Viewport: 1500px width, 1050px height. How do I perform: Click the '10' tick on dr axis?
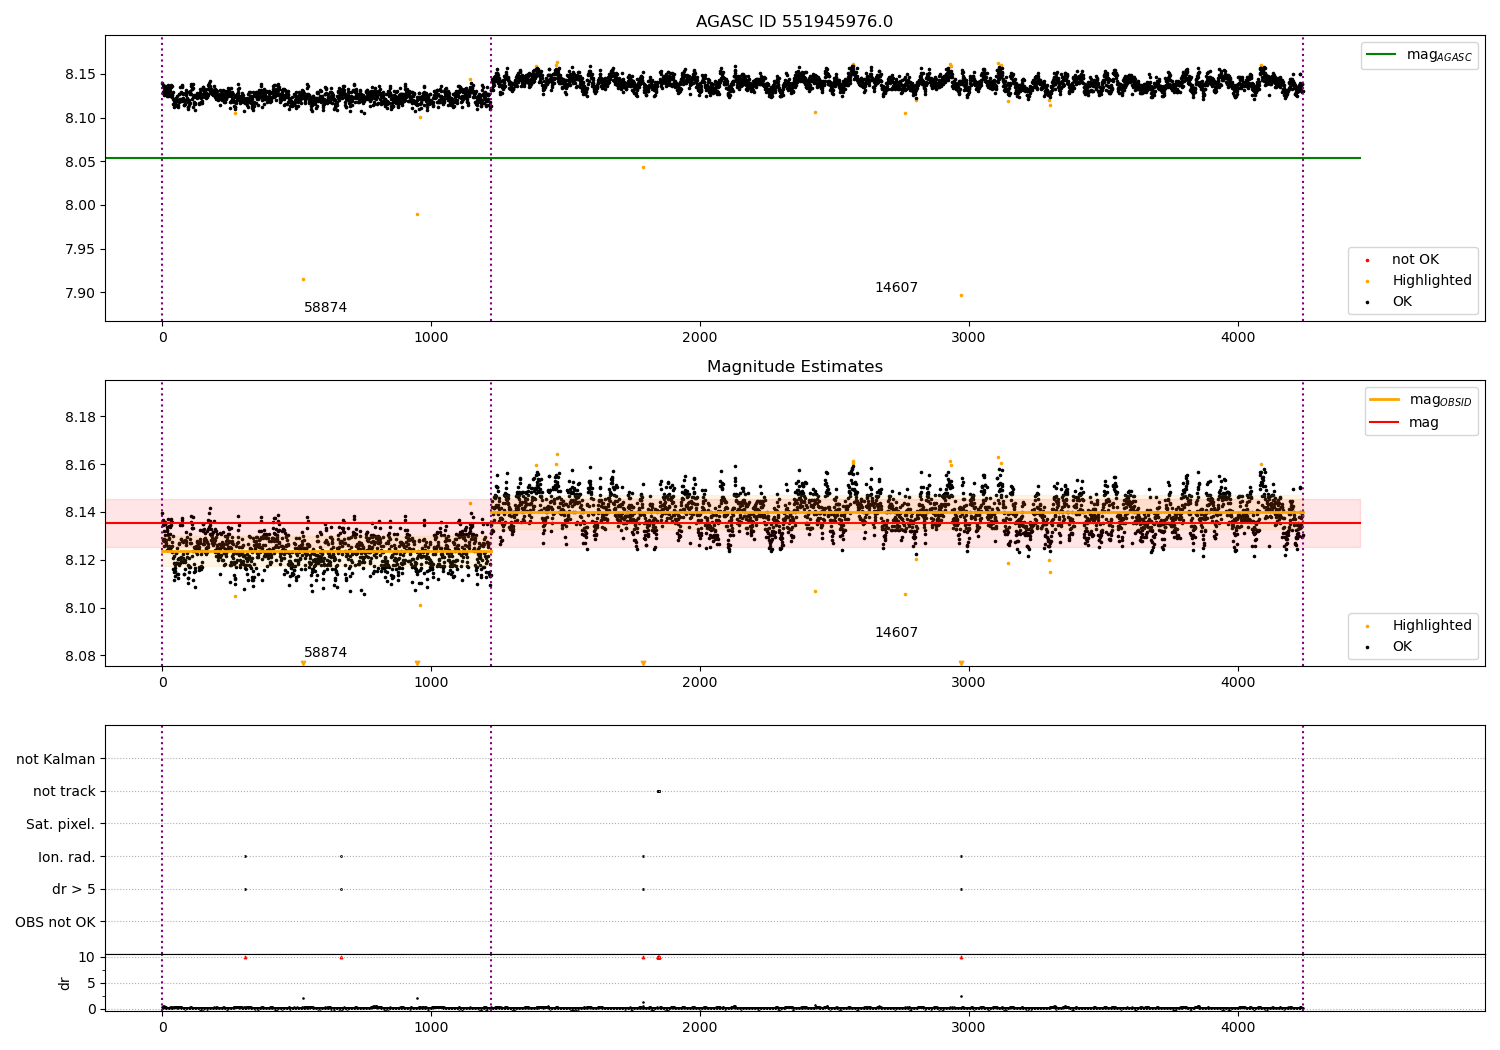point(87,958)
